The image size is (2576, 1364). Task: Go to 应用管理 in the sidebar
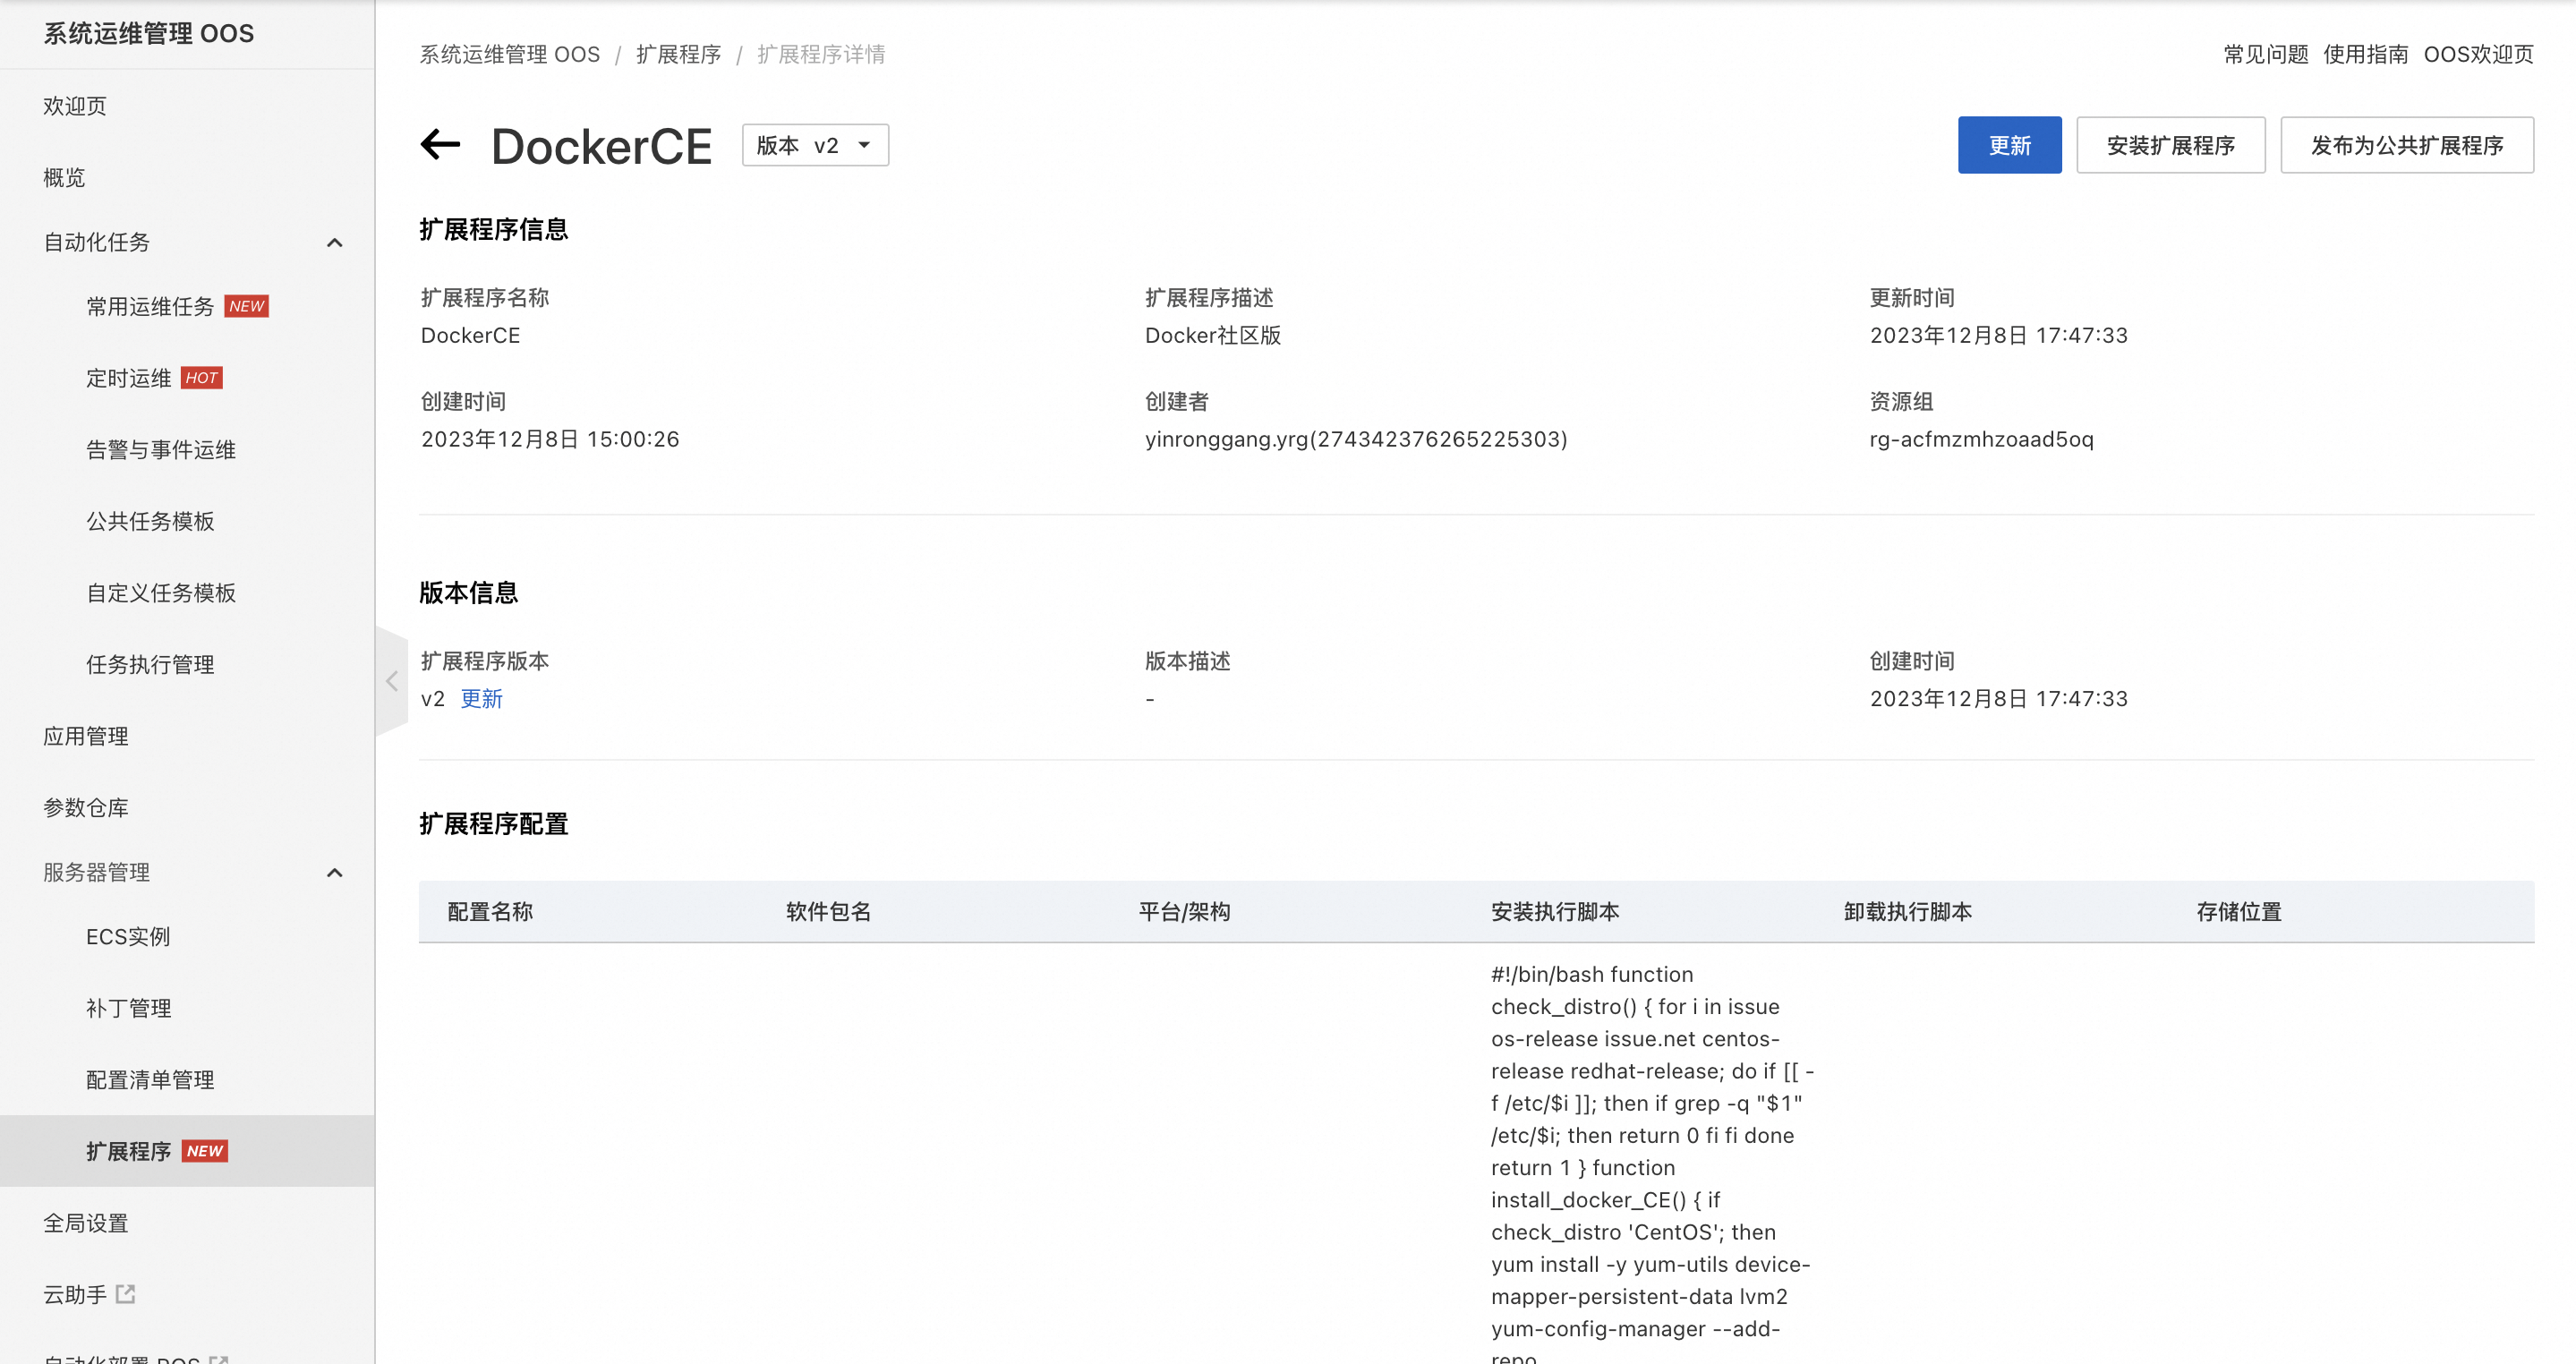[x=86, y=736]
